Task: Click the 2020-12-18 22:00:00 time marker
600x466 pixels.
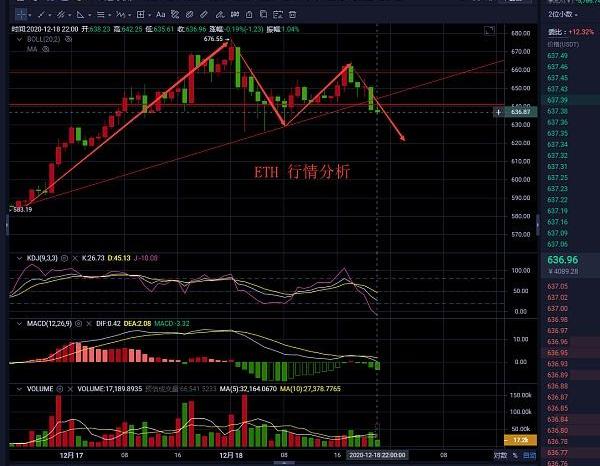Action: [x=379, y=455]
